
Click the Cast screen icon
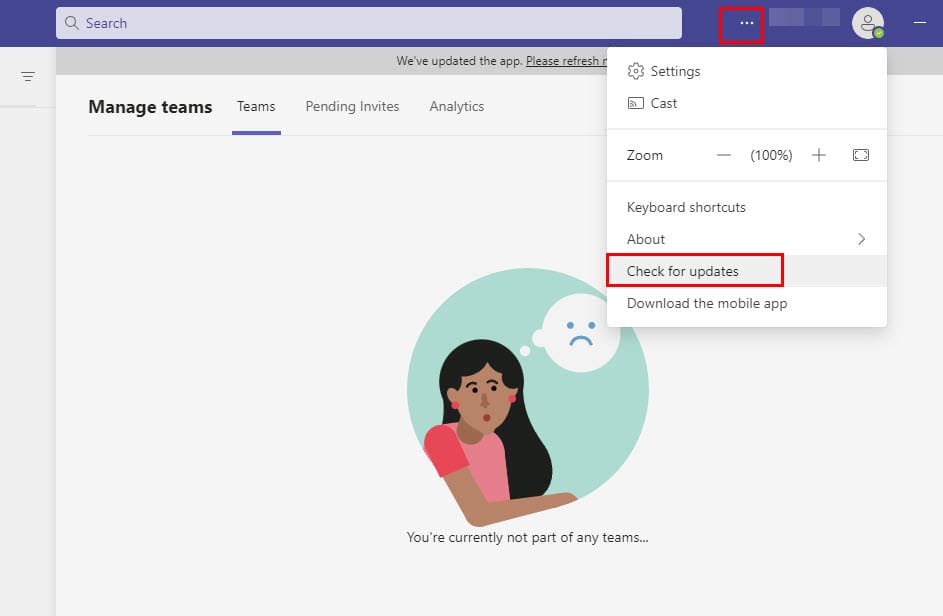tap(635, 103)
